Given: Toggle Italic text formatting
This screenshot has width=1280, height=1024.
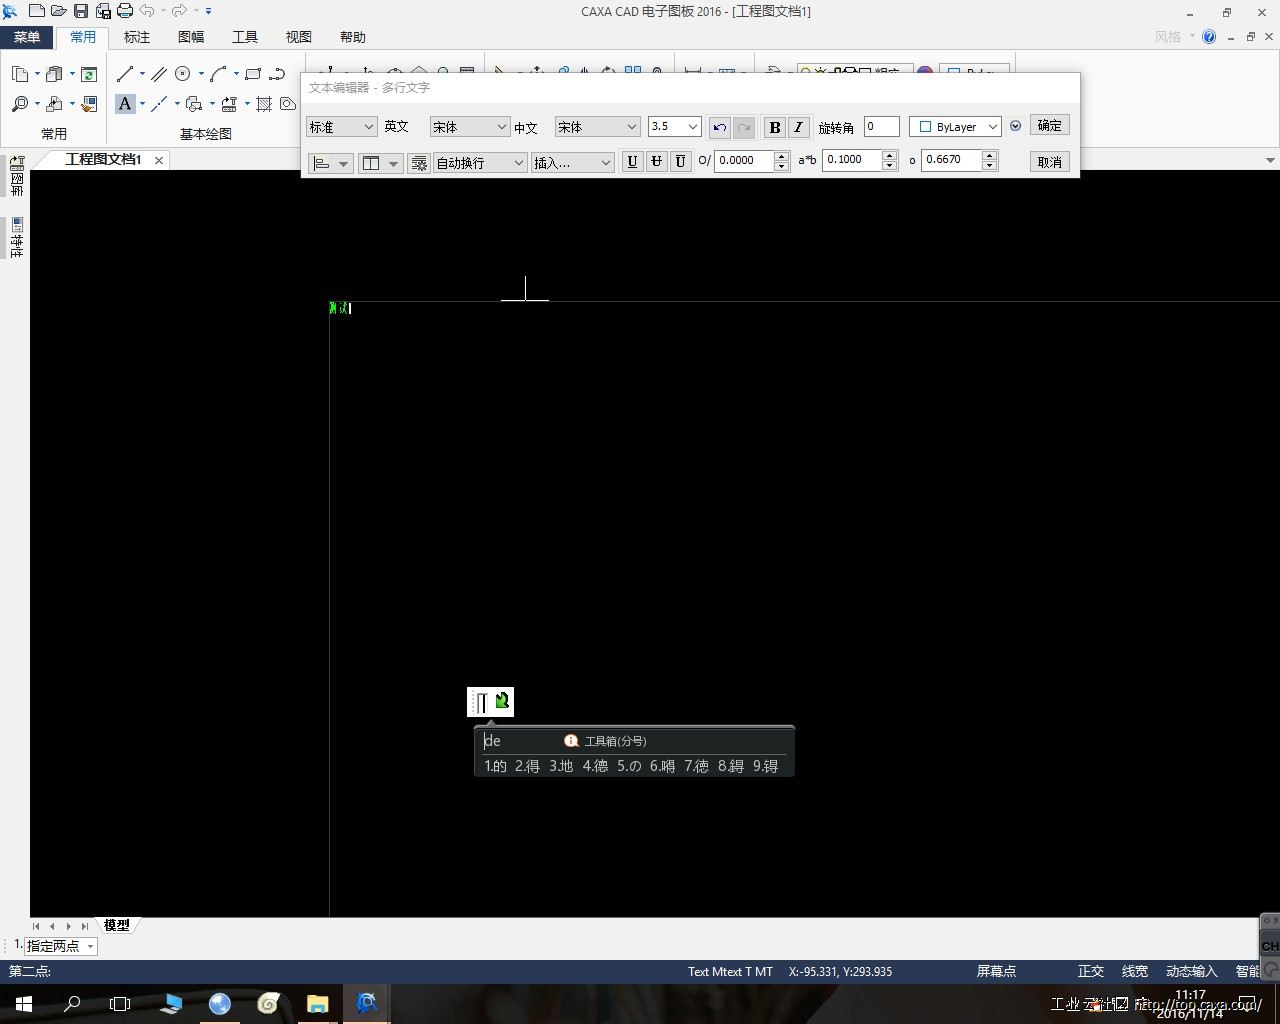Looking at the screenshot, I should pos(798,127).
